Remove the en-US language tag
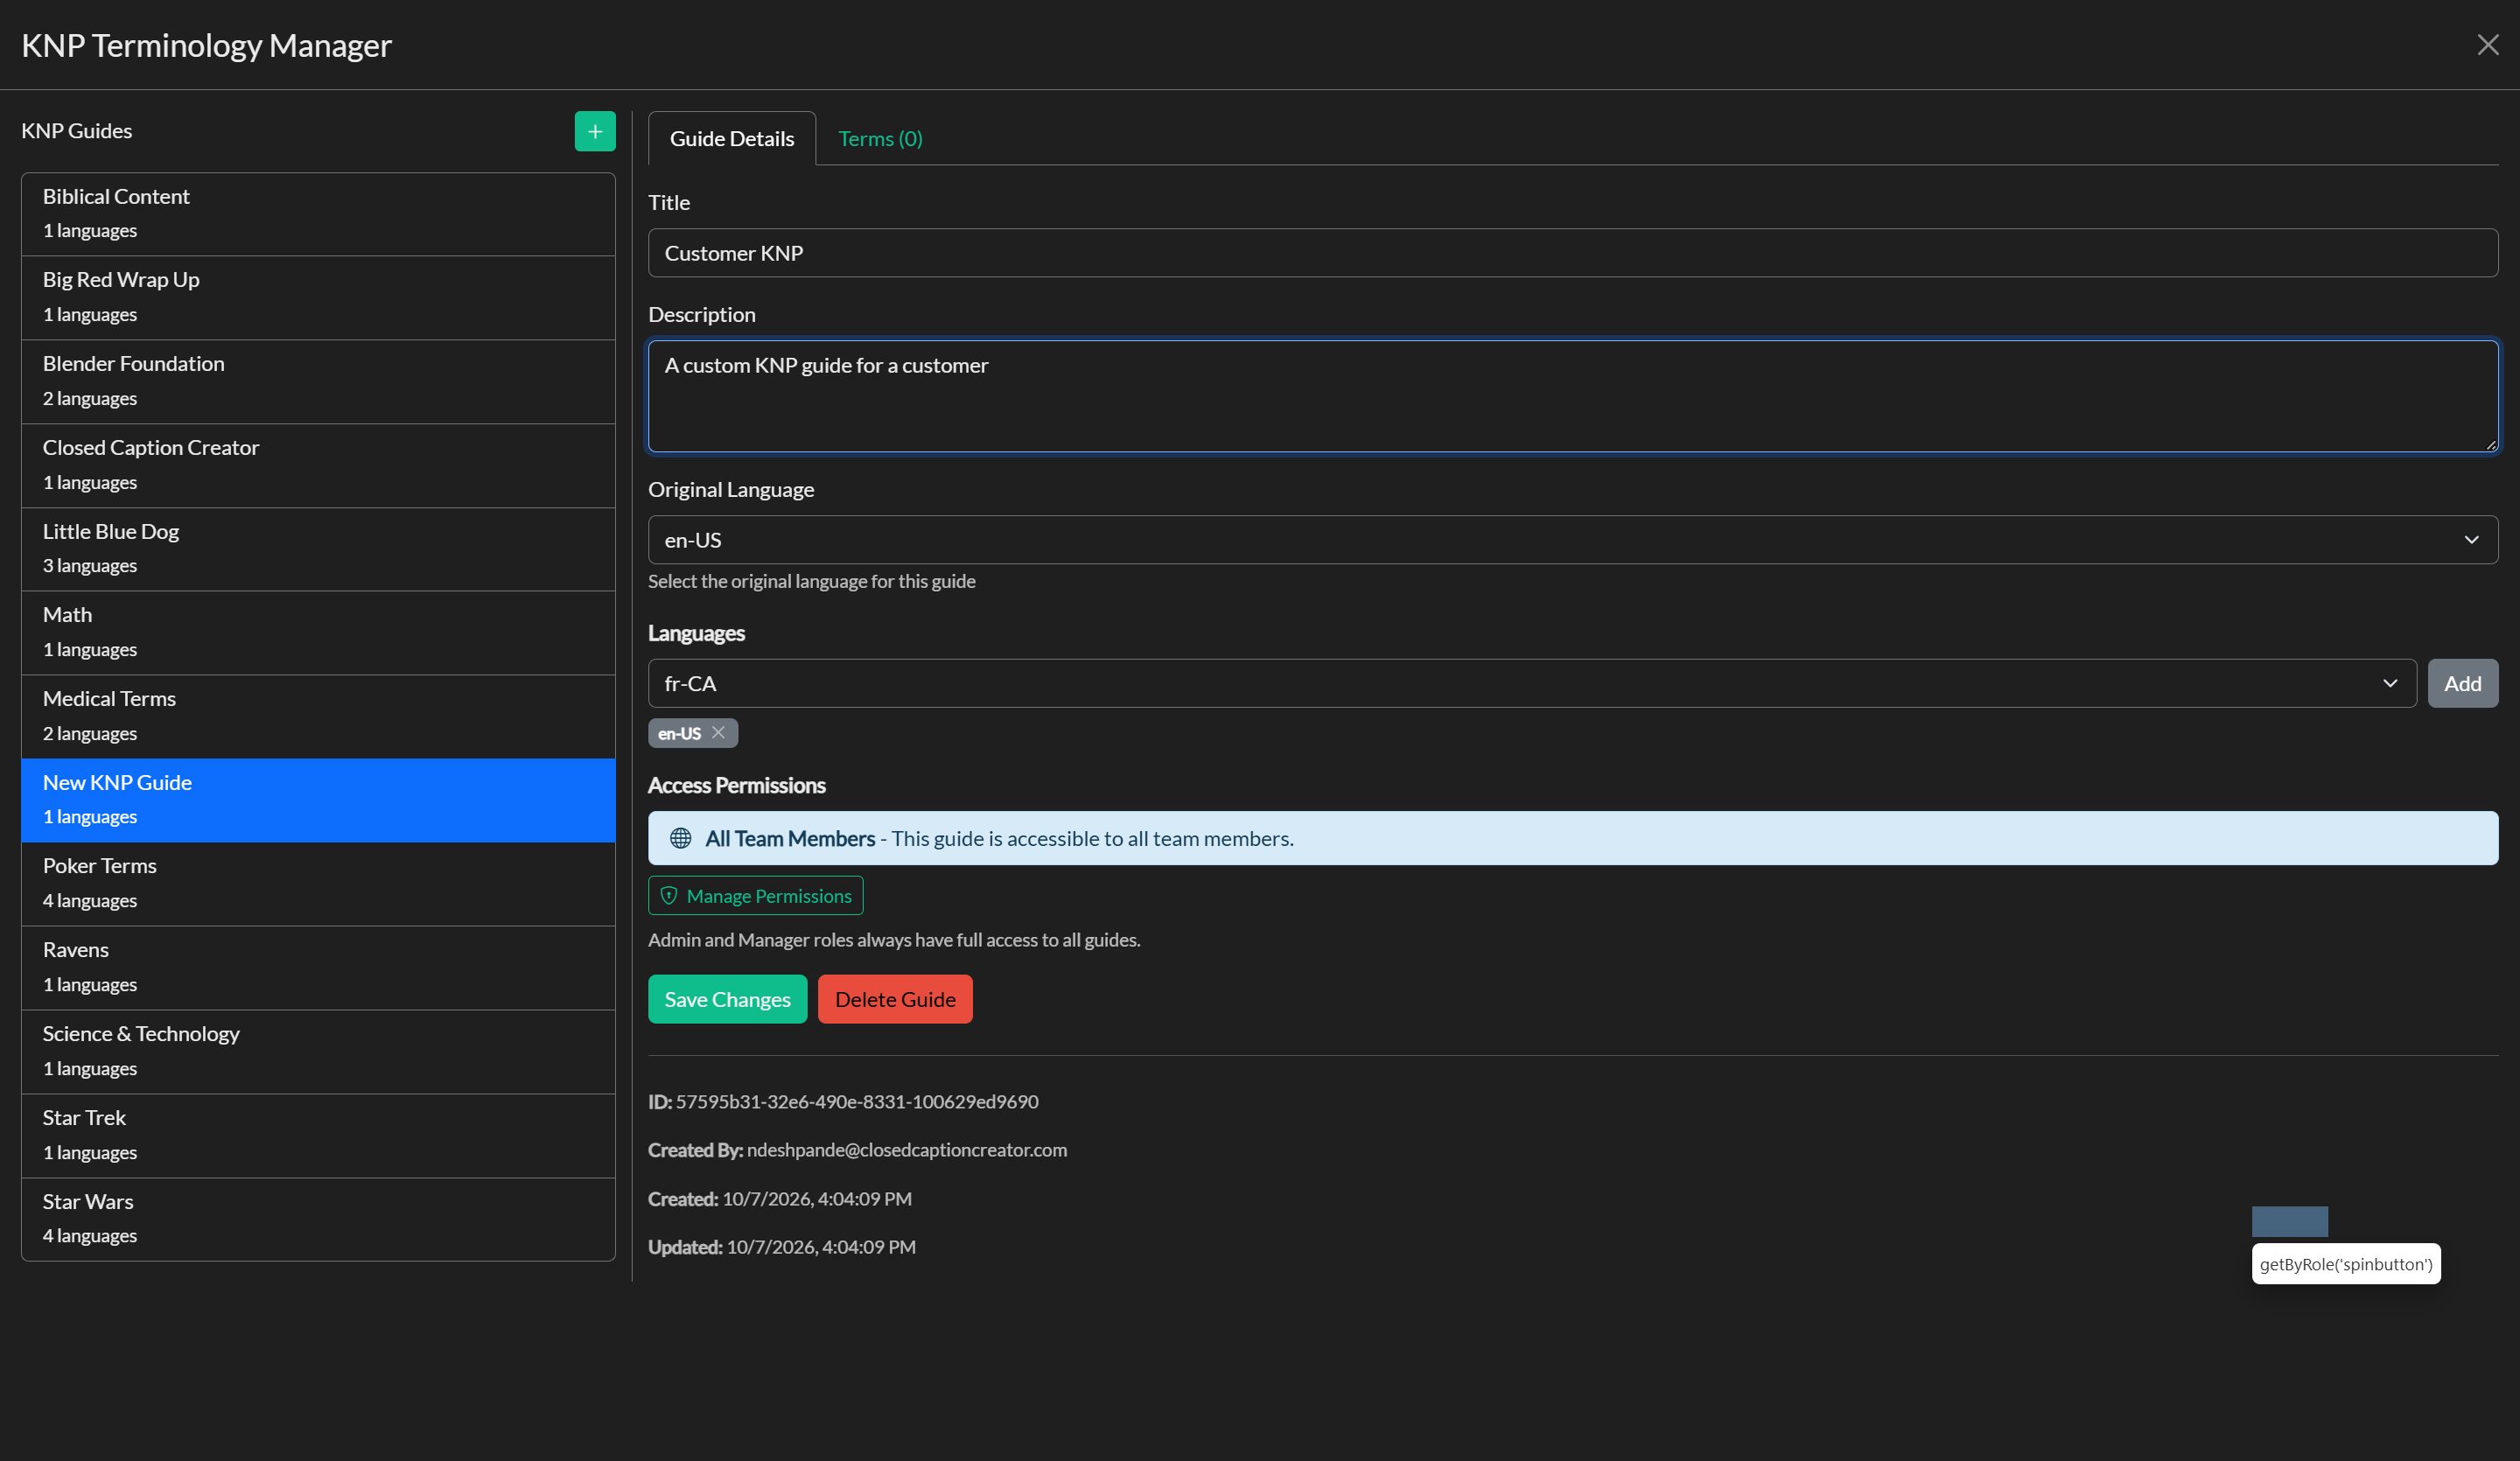The height and width of the screenshot is (1461, 2520). [x=718, y=733]
